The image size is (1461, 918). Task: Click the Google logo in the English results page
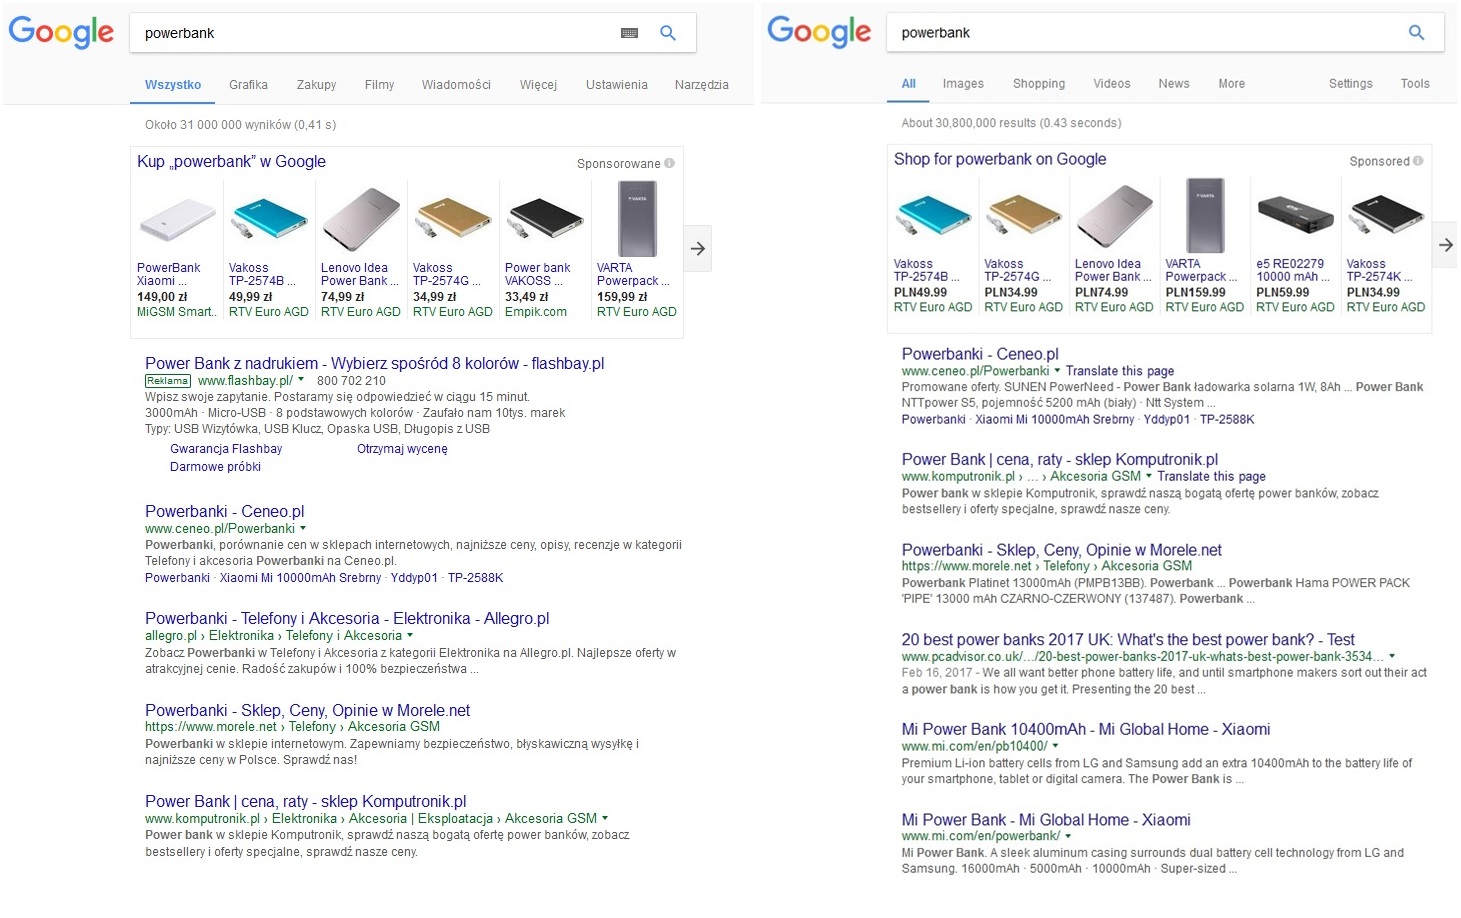[x=819, y=31]
